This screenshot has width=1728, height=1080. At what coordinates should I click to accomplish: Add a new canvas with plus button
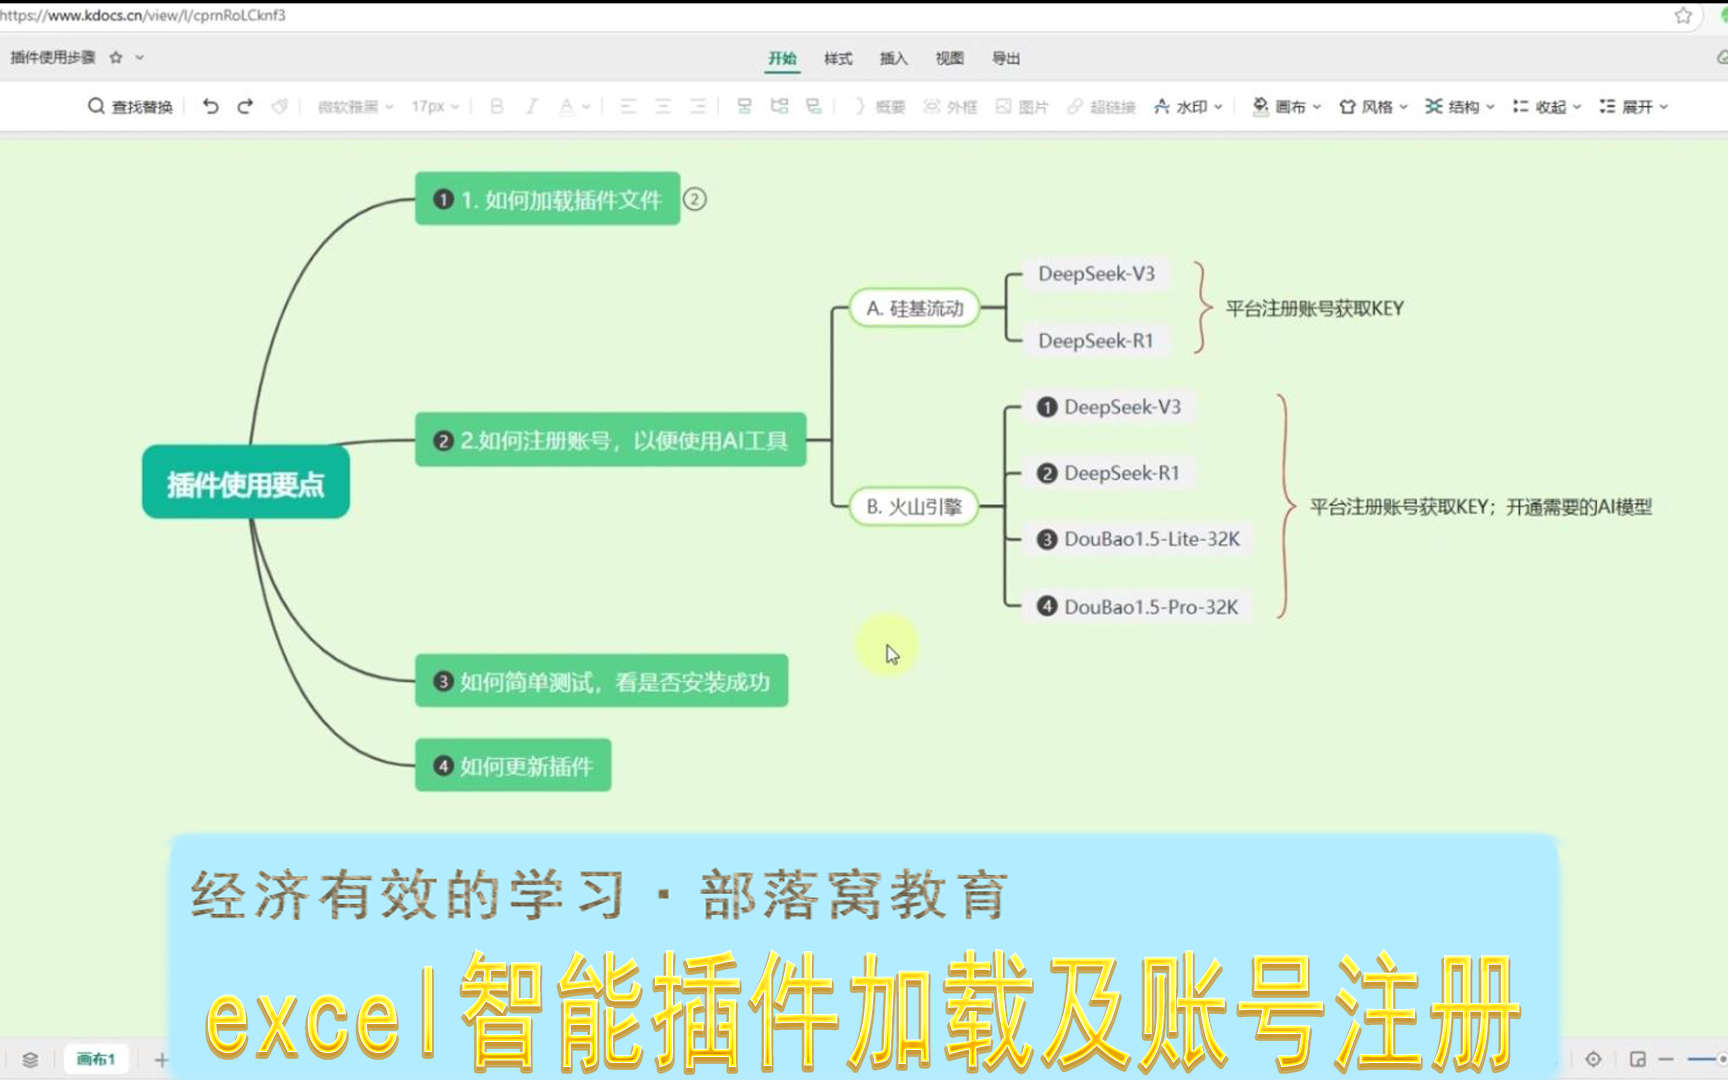click(x=161, y=1059)
